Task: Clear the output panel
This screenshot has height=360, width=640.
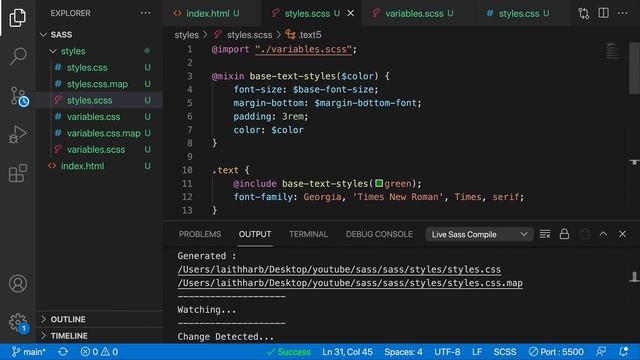Action: point(545,234)
